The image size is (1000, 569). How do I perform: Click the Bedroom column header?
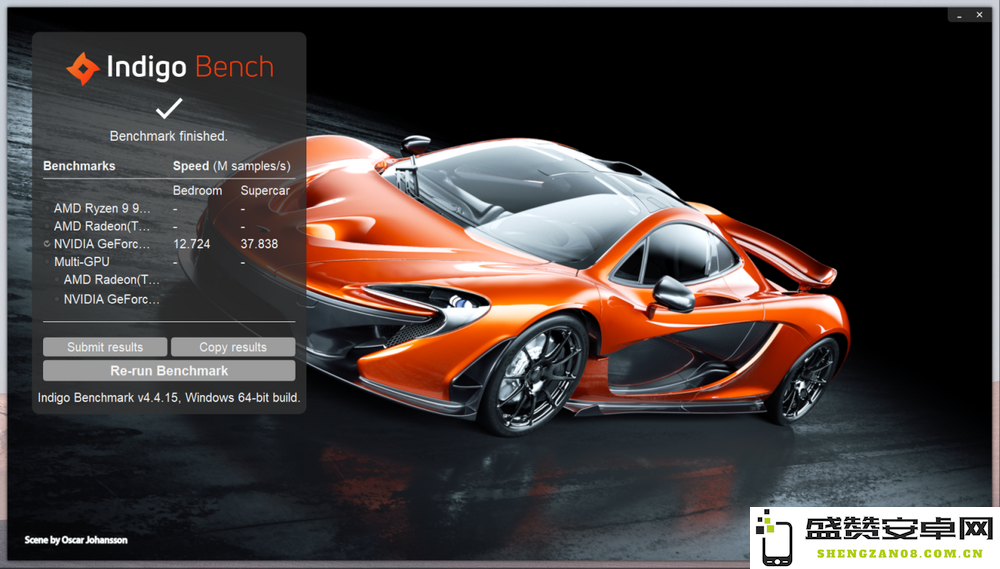coord(197,190)
